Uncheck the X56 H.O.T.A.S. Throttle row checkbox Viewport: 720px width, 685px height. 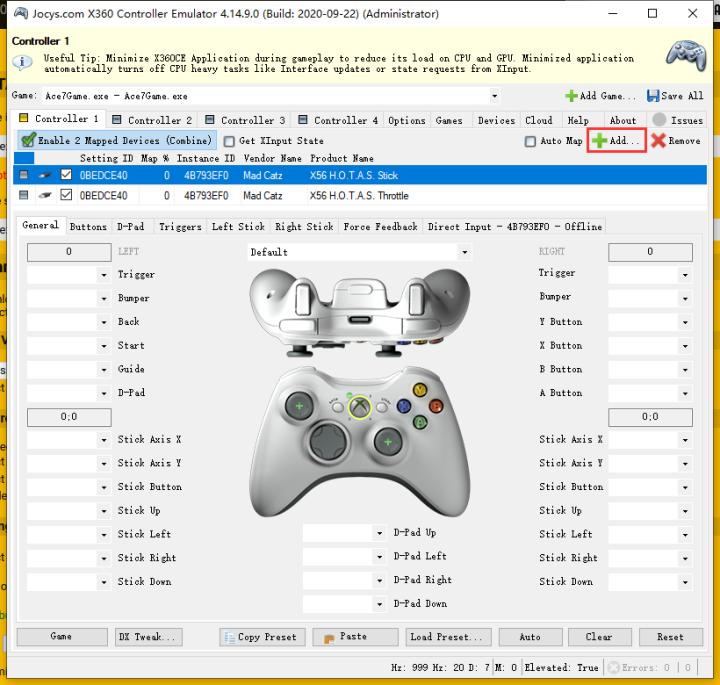[x=67, y=196]
